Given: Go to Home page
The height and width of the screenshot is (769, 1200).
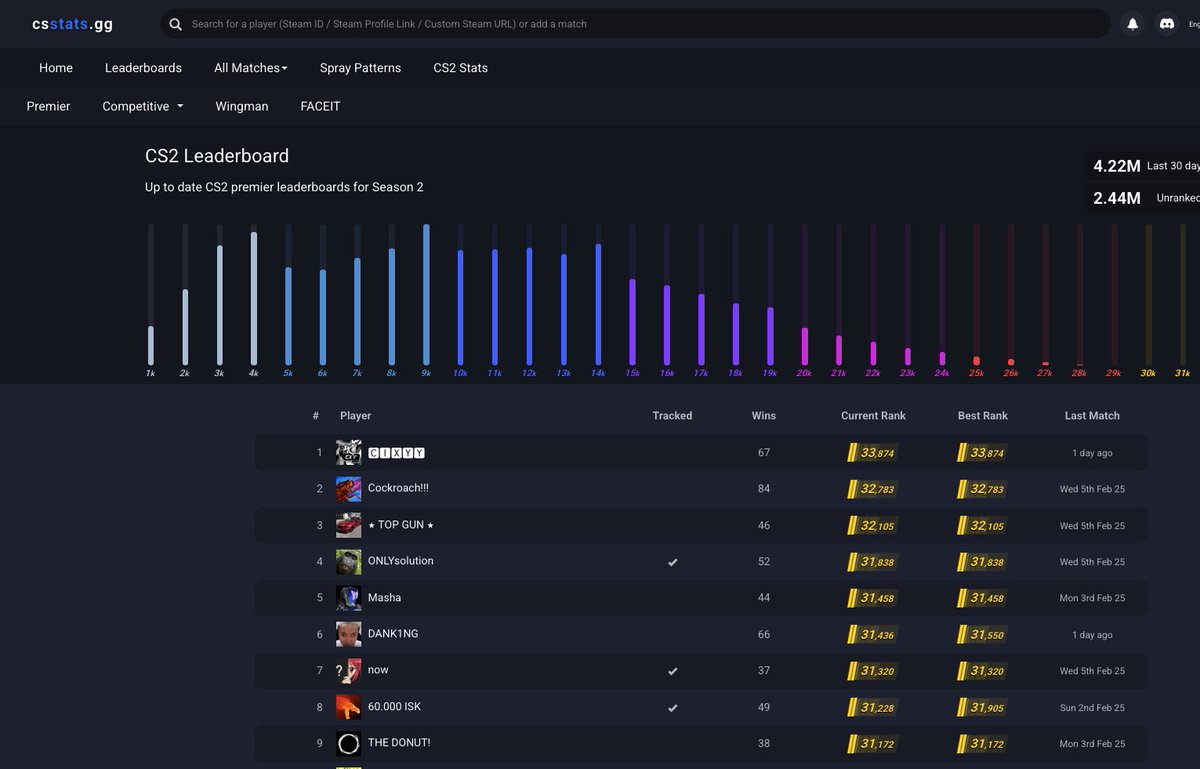Looking at the screenshot, I should pyautogui.click(x=56, y=68).
